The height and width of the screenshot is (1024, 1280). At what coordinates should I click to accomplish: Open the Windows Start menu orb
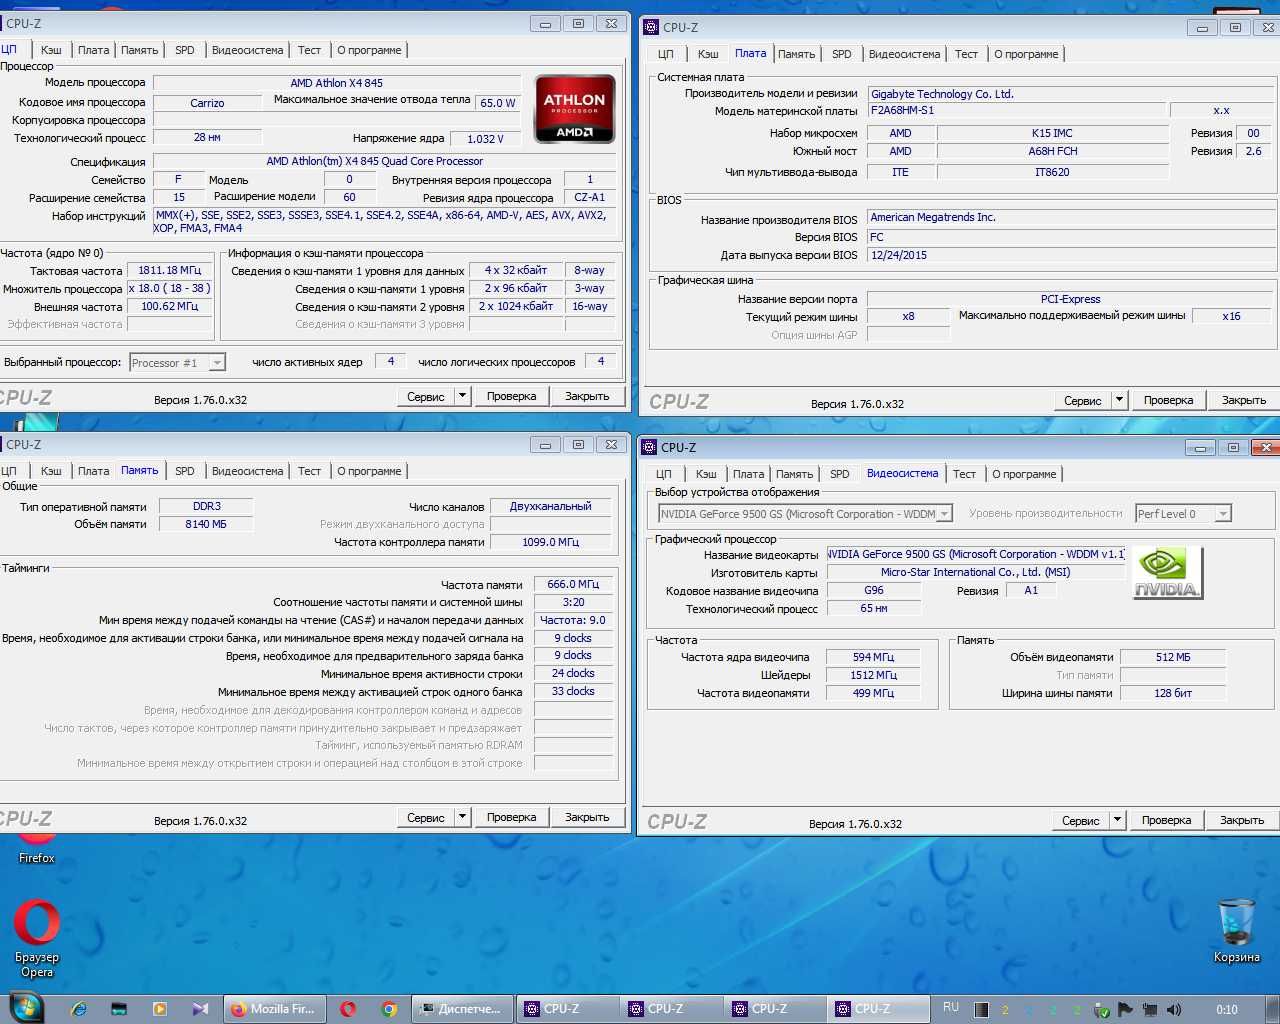tap(25, 1007)
